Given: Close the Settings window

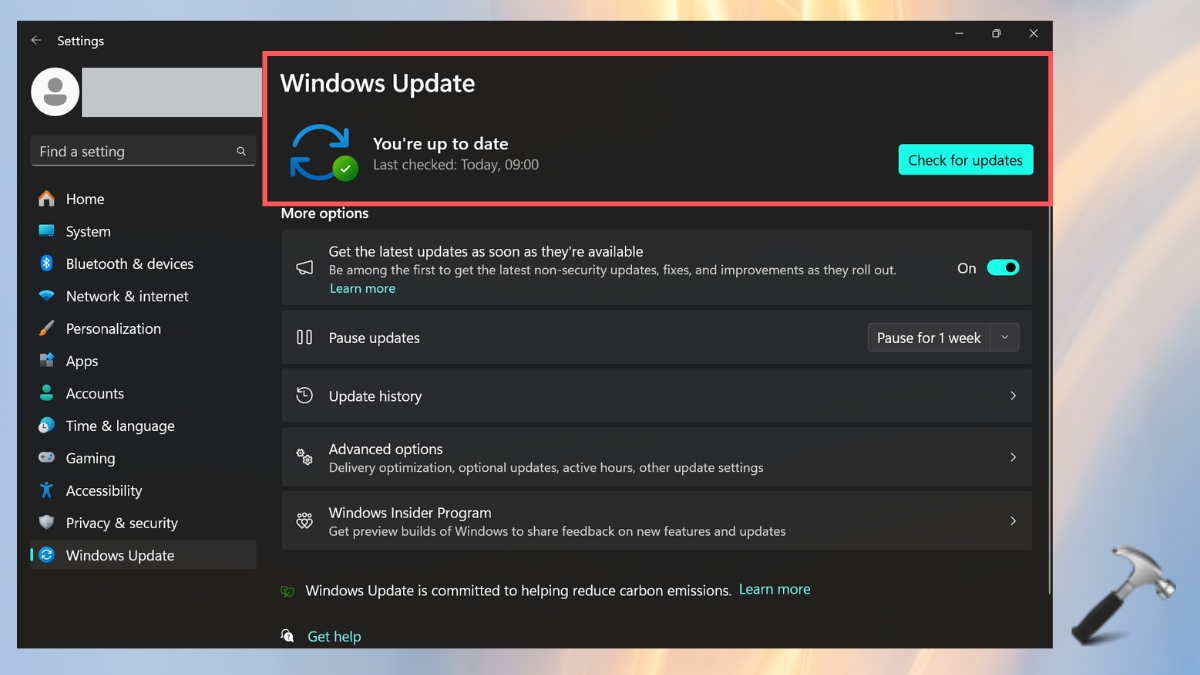Looking at the screenshot, I should 1033,34.
